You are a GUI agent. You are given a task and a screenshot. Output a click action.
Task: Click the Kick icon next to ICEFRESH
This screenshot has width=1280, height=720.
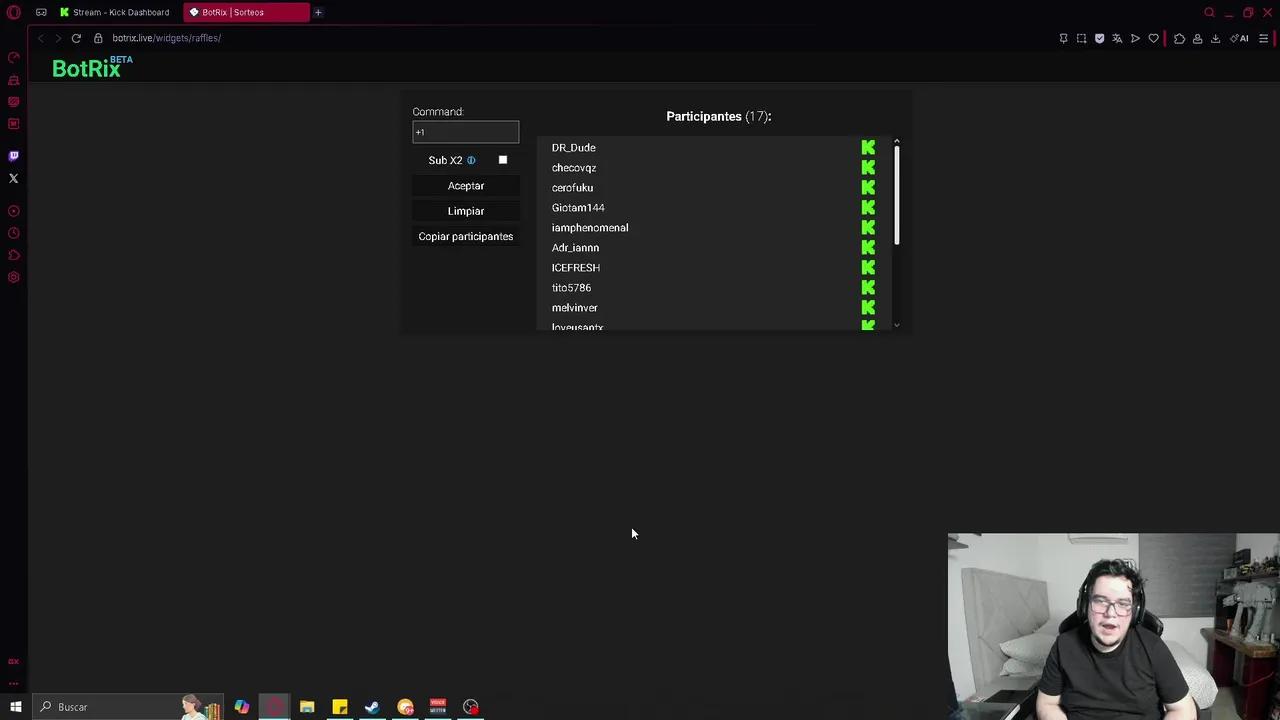pyautogui.click(x=868, y=267)
